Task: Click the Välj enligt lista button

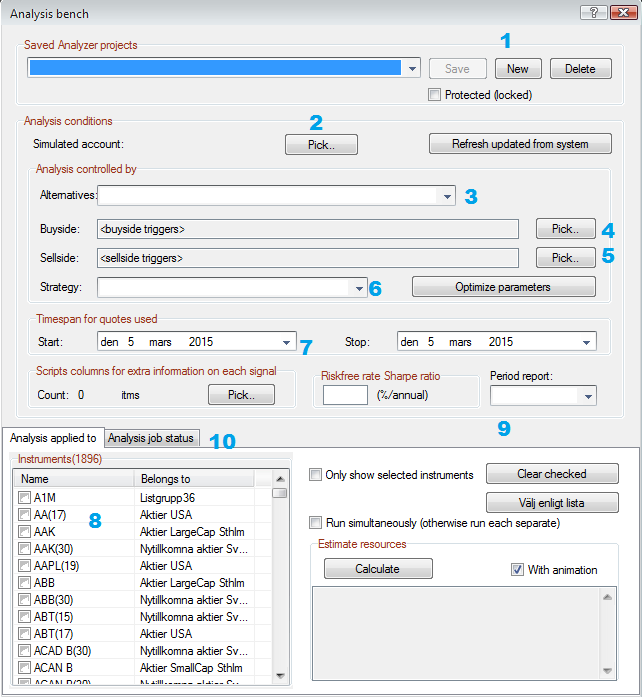Action: (x=552, y=503)
